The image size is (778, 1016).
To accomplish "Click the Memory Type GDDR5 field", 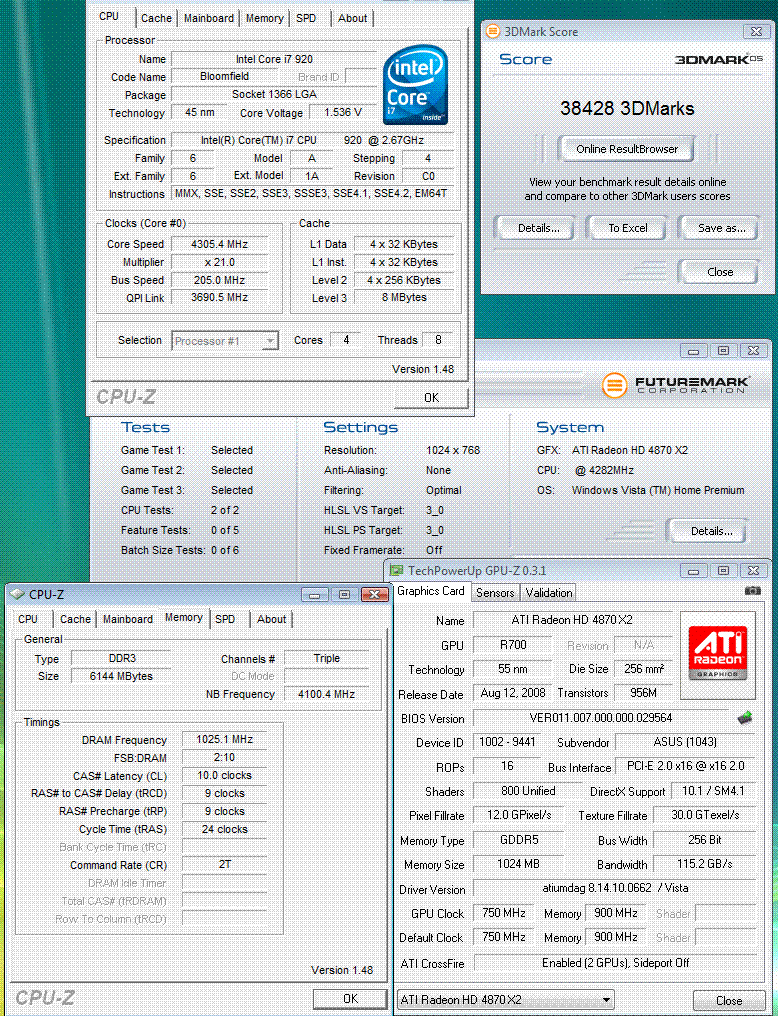I will pyautogui.click(x=518, y=840).
